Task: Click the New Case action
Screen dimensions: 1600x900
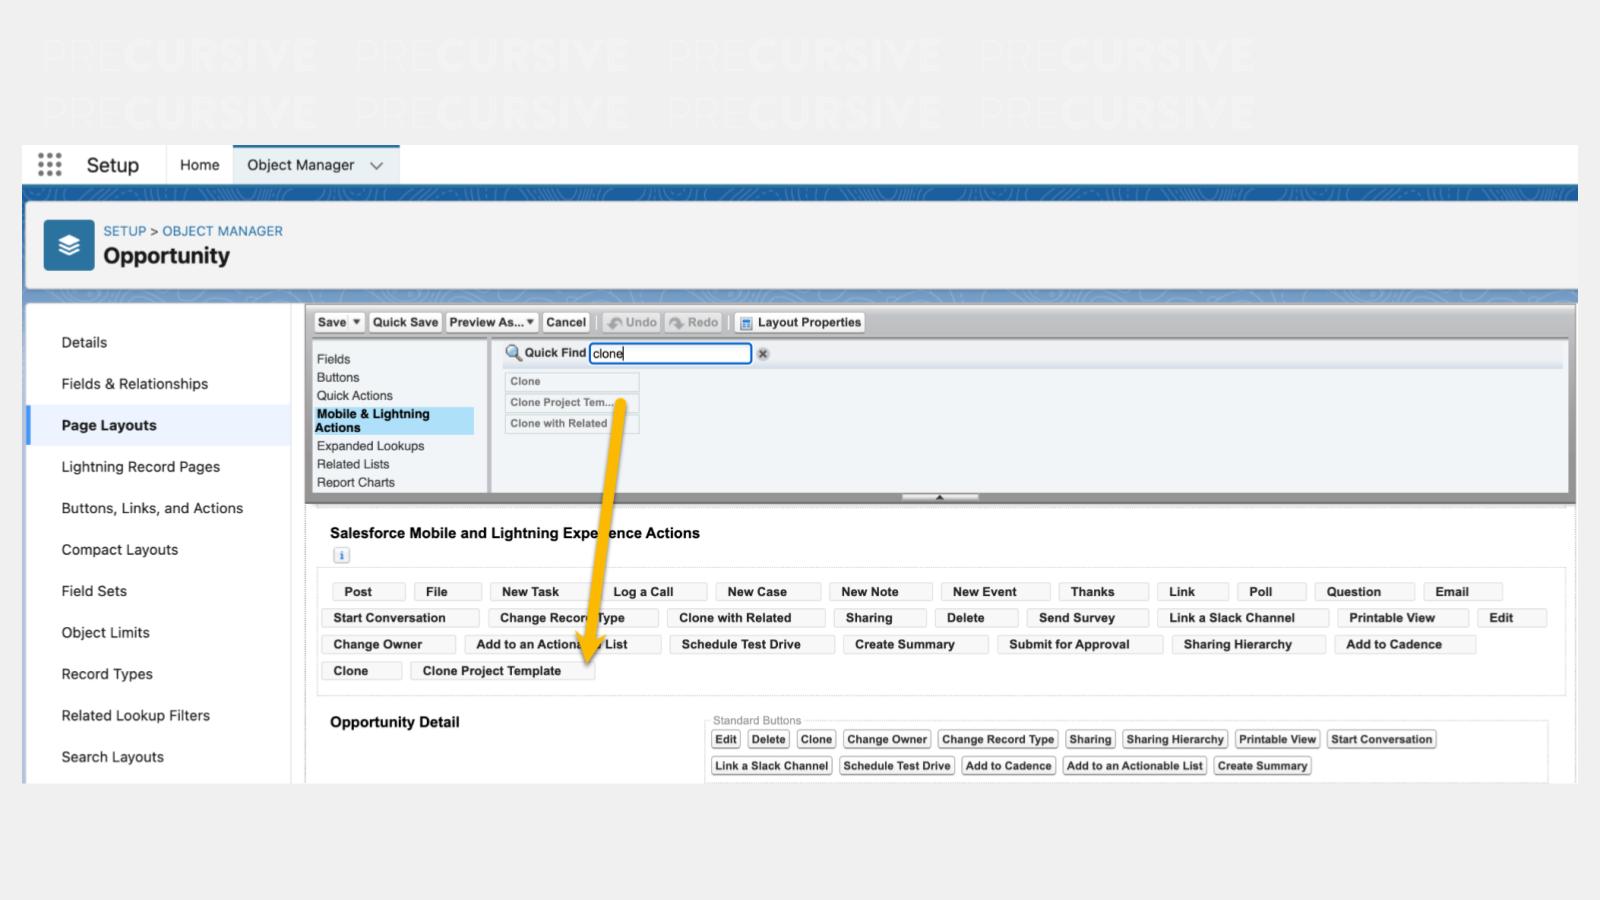Action: click(x=768, y=592)
